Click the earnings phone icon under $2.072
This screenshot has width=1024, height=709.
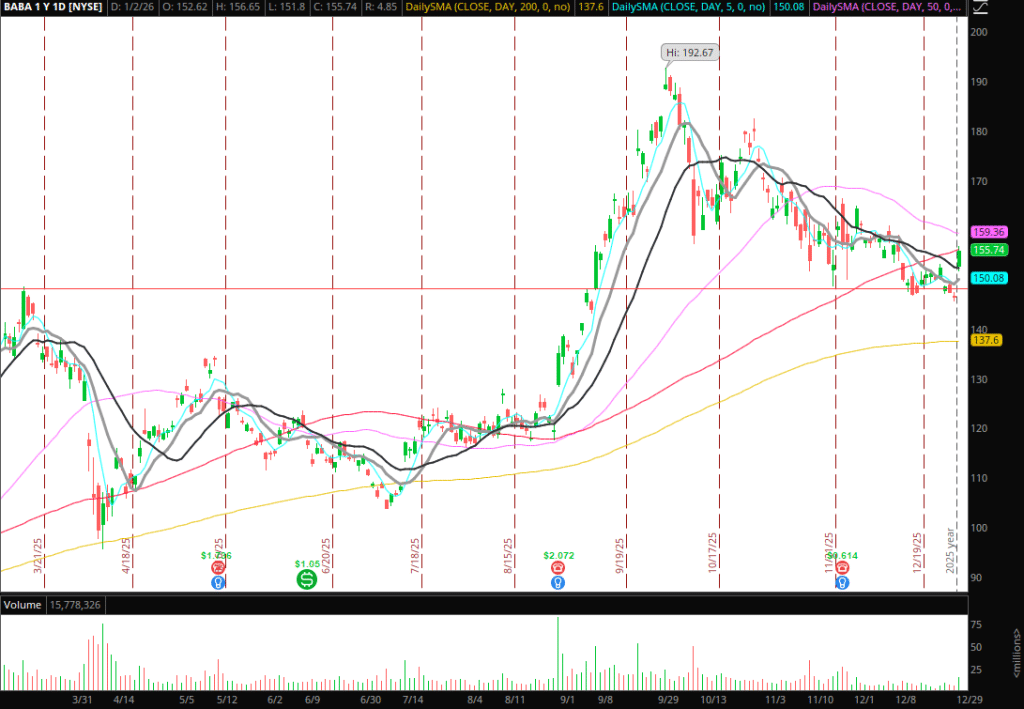557,567
